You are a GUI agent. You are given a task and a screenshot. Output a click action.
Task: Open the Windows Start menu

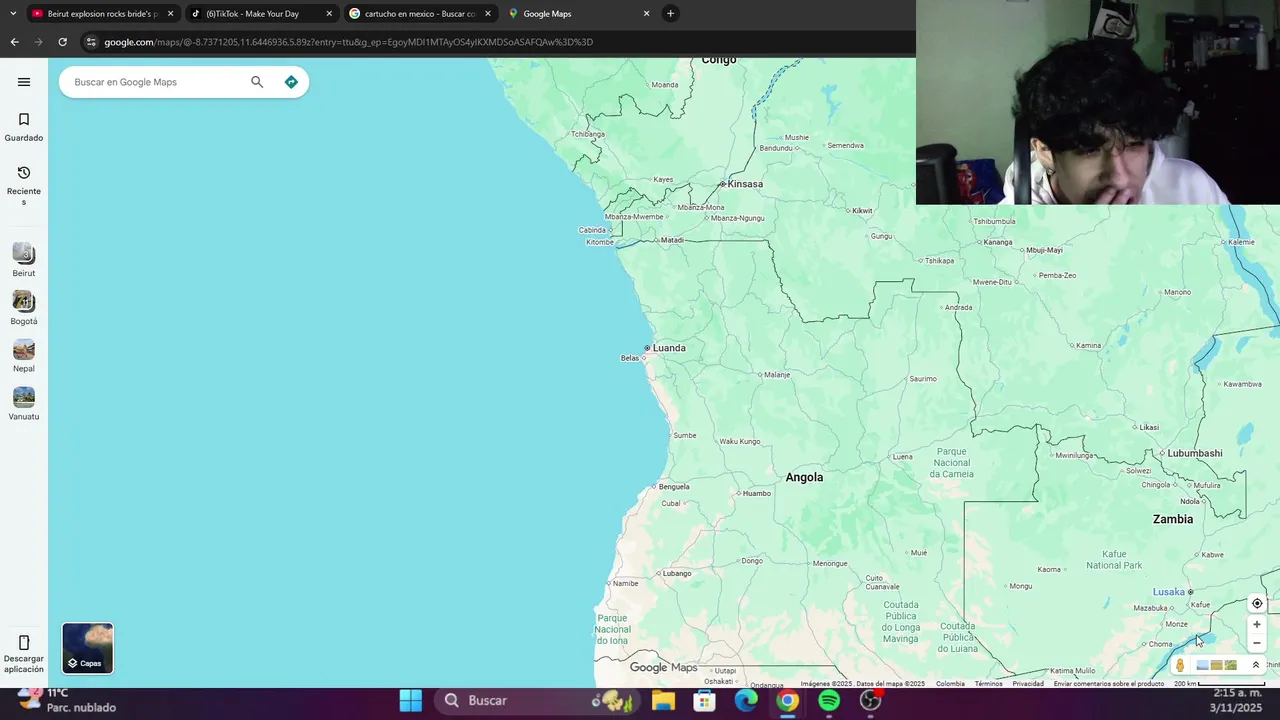(410, 700)
